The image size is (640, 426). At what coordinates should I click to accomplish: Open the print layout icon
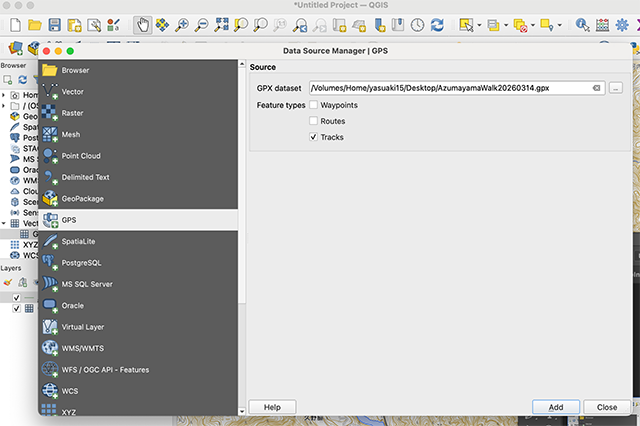[94, 25]
